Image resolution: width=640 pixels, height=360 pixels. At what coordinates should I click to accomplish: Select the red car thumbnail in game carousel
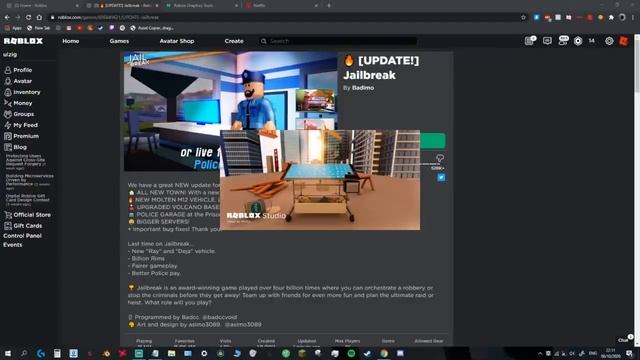click(315, 100)
